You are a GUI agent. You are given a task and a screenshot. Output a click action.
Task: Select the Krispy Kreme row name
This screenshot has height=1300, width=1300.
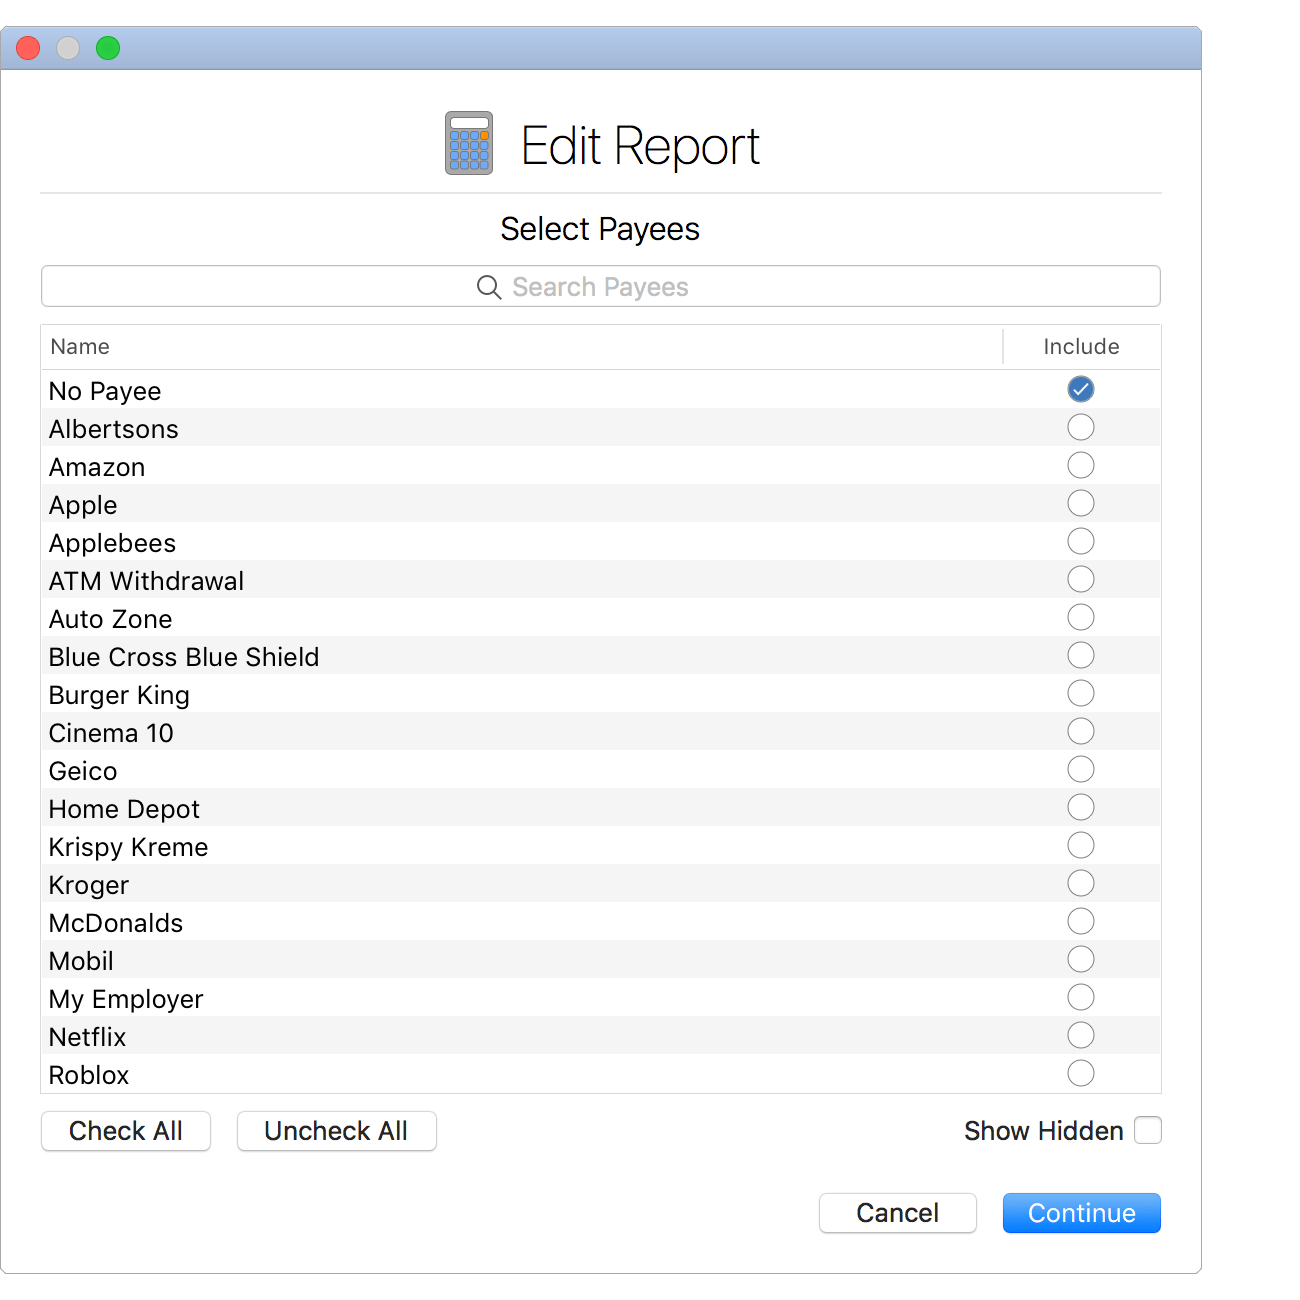[x=129, y=847]
